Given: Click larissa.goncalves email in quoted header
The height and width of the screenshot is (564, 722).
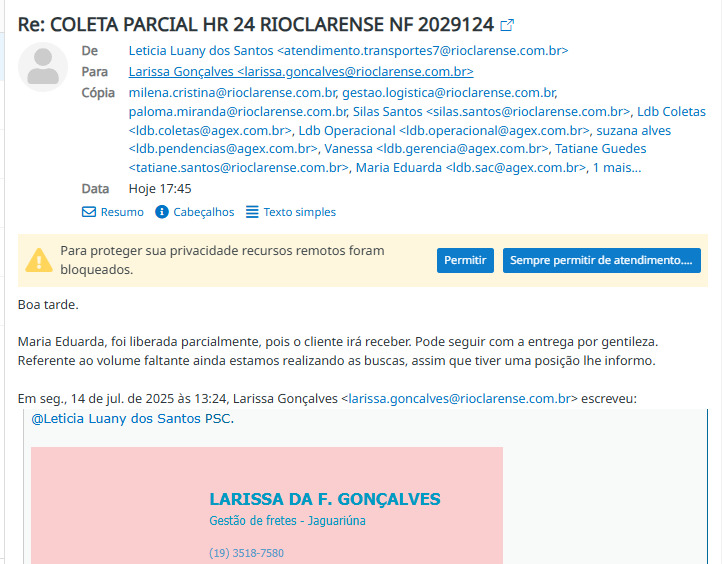Looking at the screenshot, I should 462,398.
